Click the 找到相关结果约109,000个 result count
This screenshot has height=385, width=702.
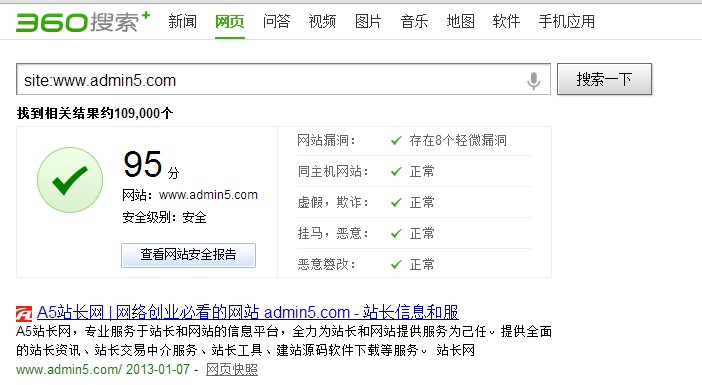(x=95, y=113)
